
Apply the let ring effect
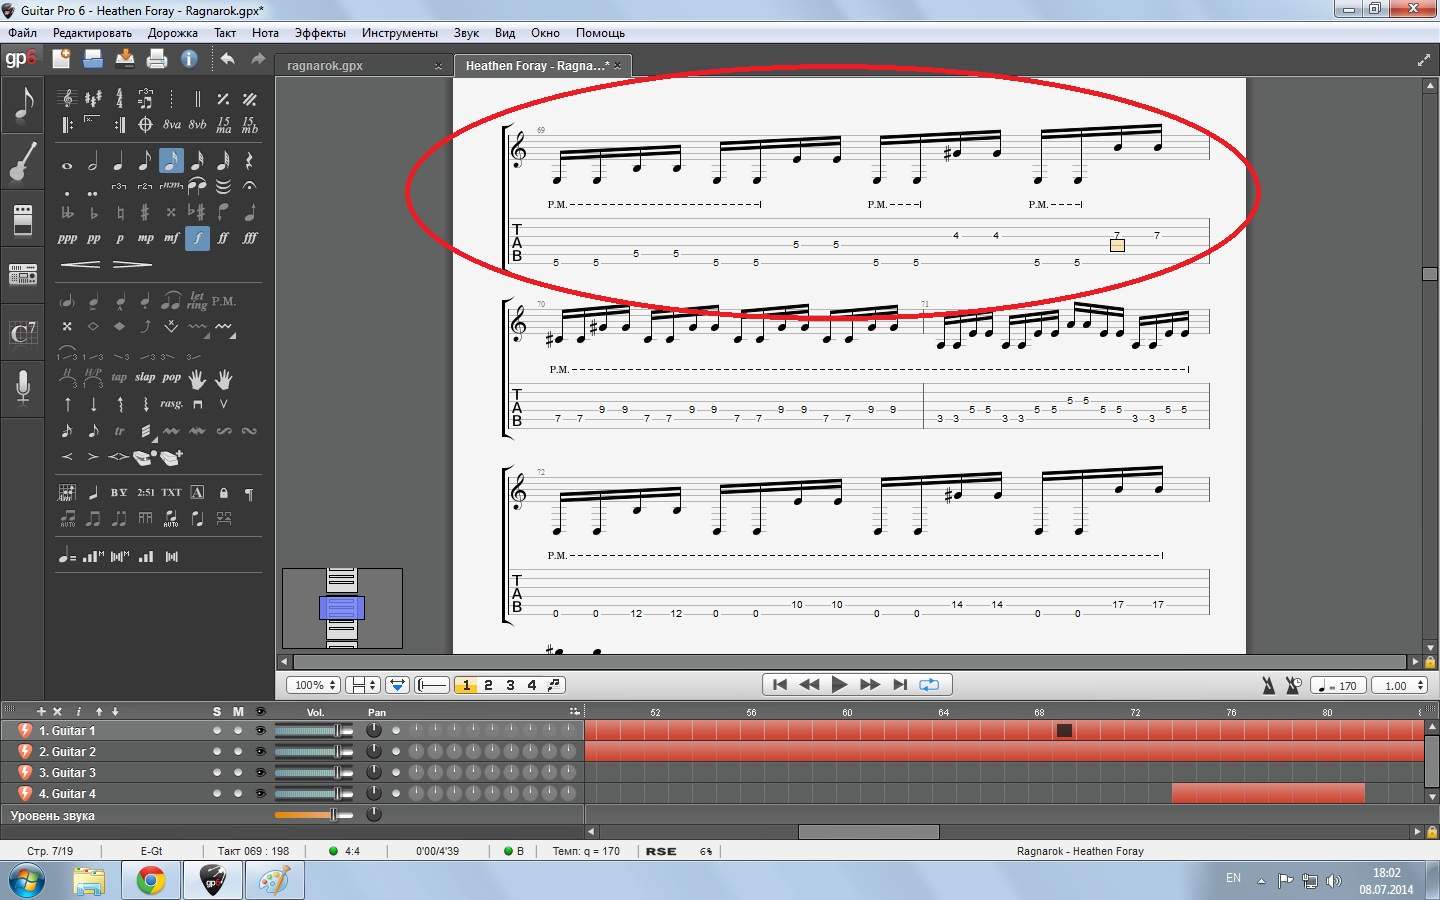click(197, 300)
